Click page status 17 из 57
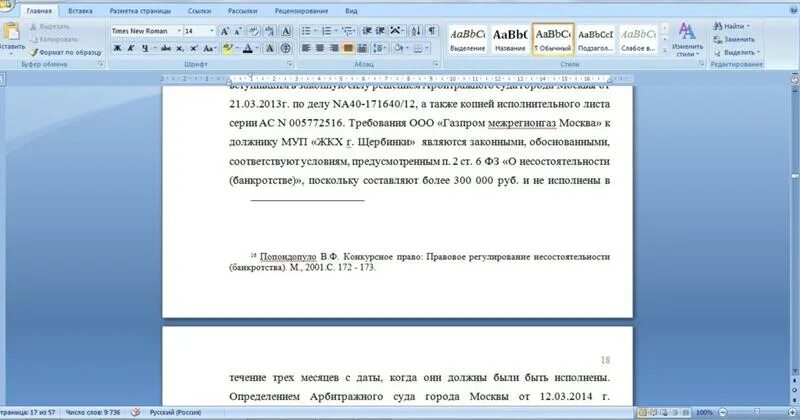This screenshot has height=420, width=800. pyautogui.click(x=29, y=412)
